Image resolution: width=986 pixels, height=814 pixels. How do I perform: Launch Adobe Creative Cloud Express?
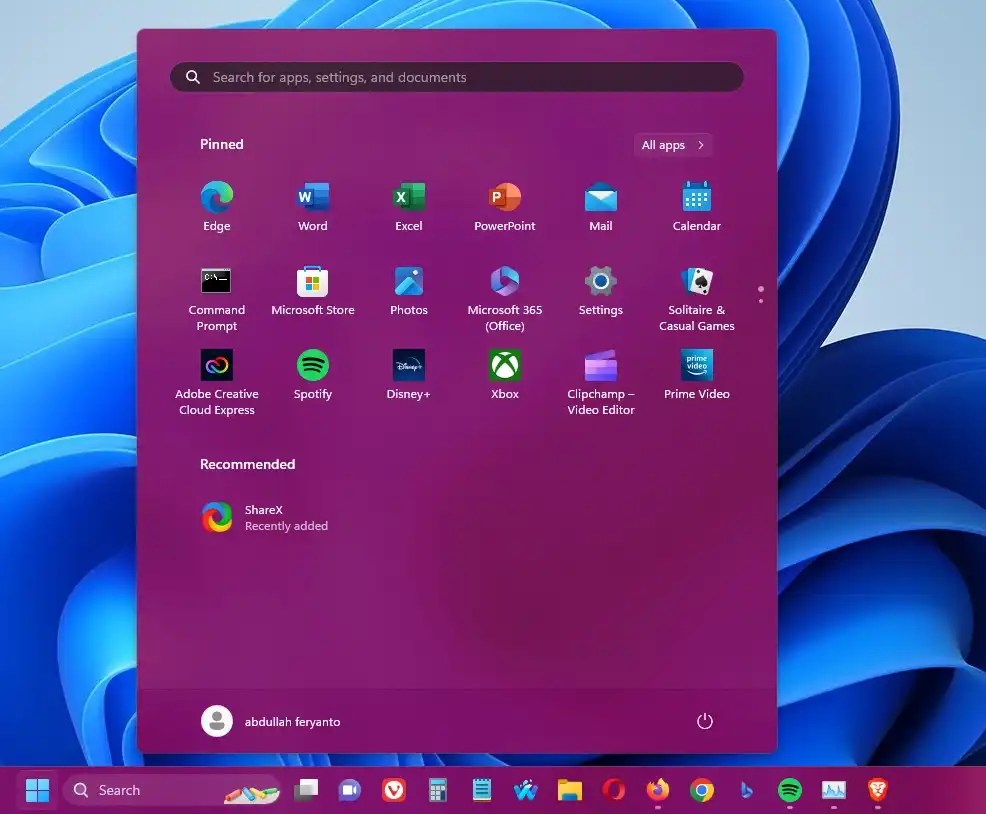(x=217, y=367)
